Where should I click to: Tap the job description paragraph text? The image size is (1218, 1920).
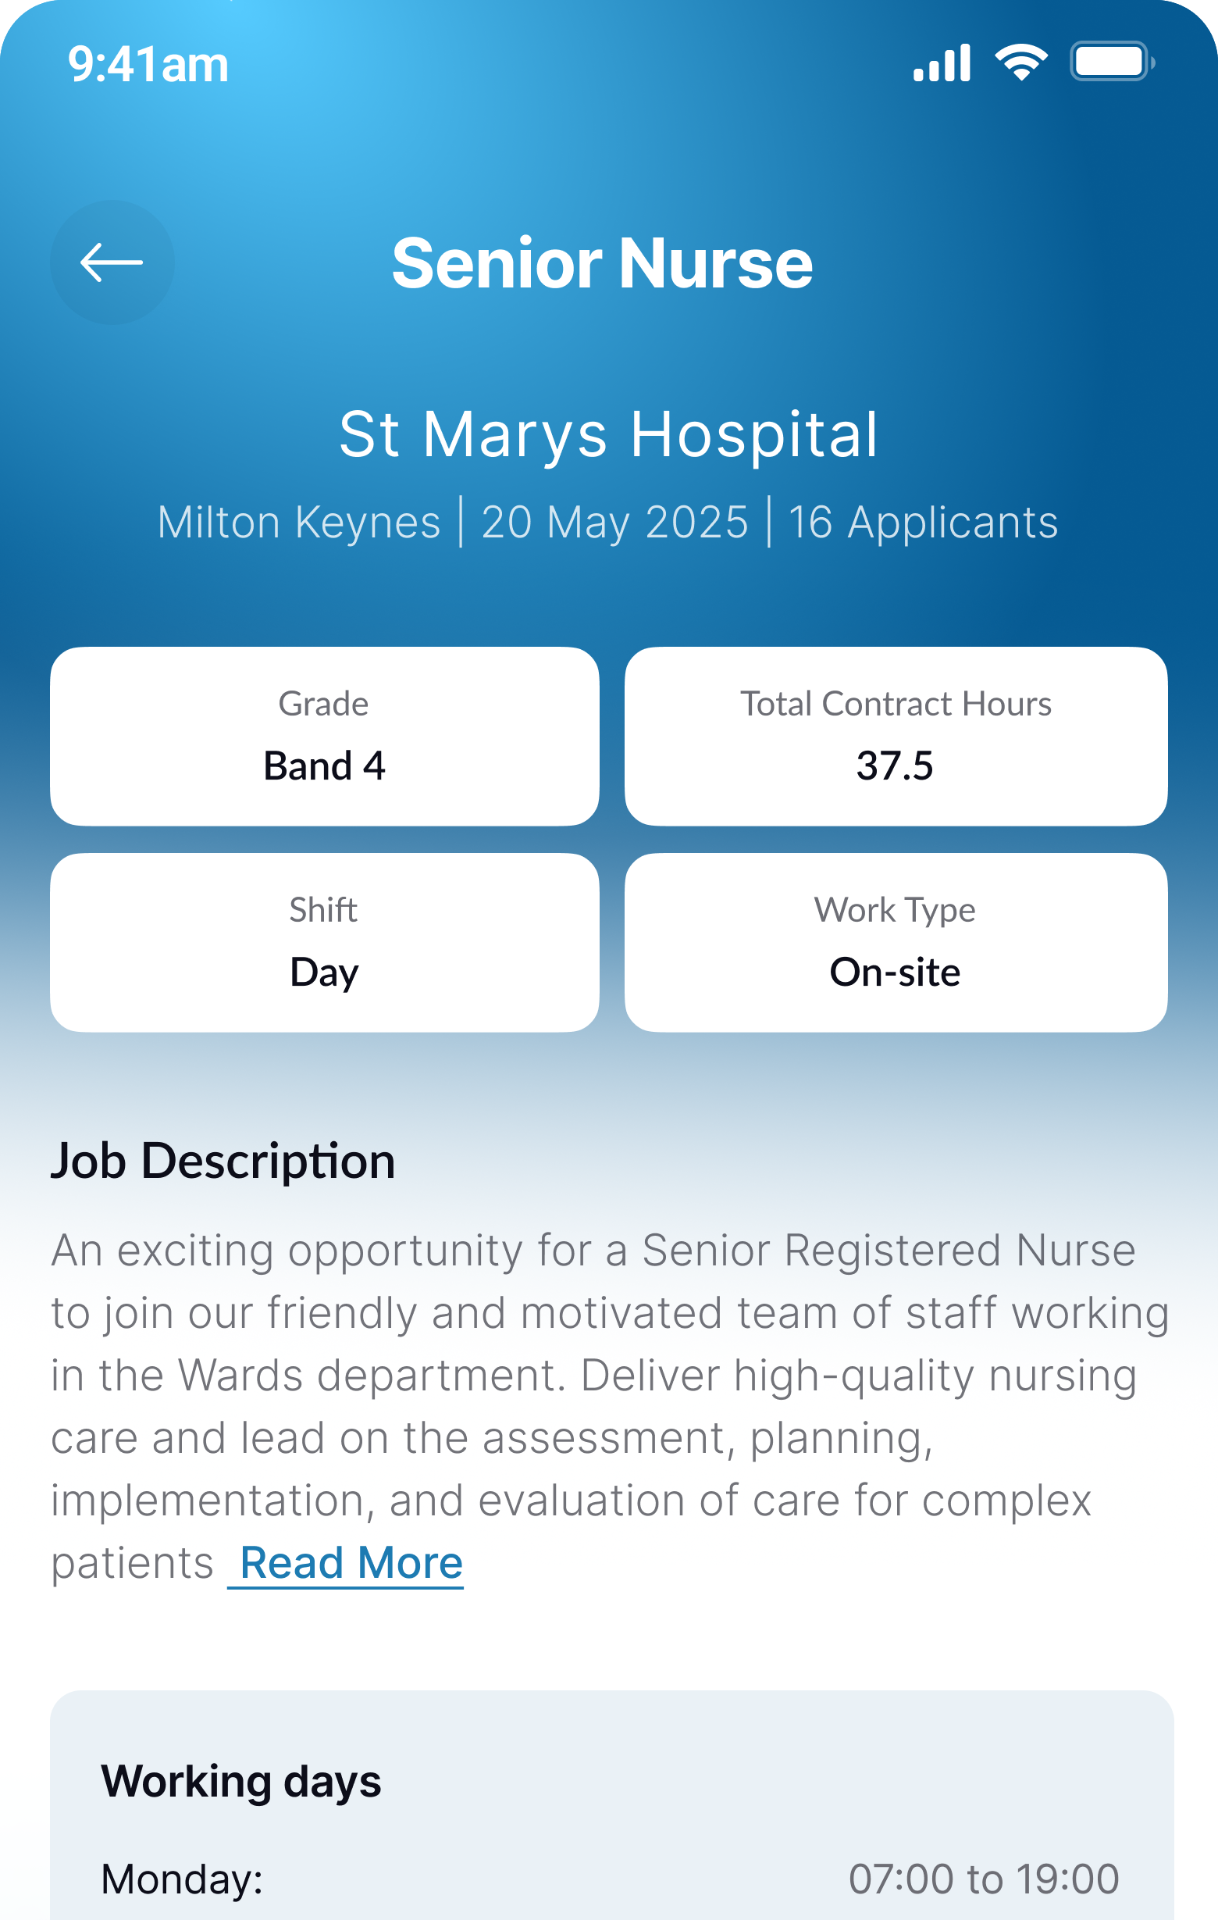pyautogui.click(x=609, y=1407)
